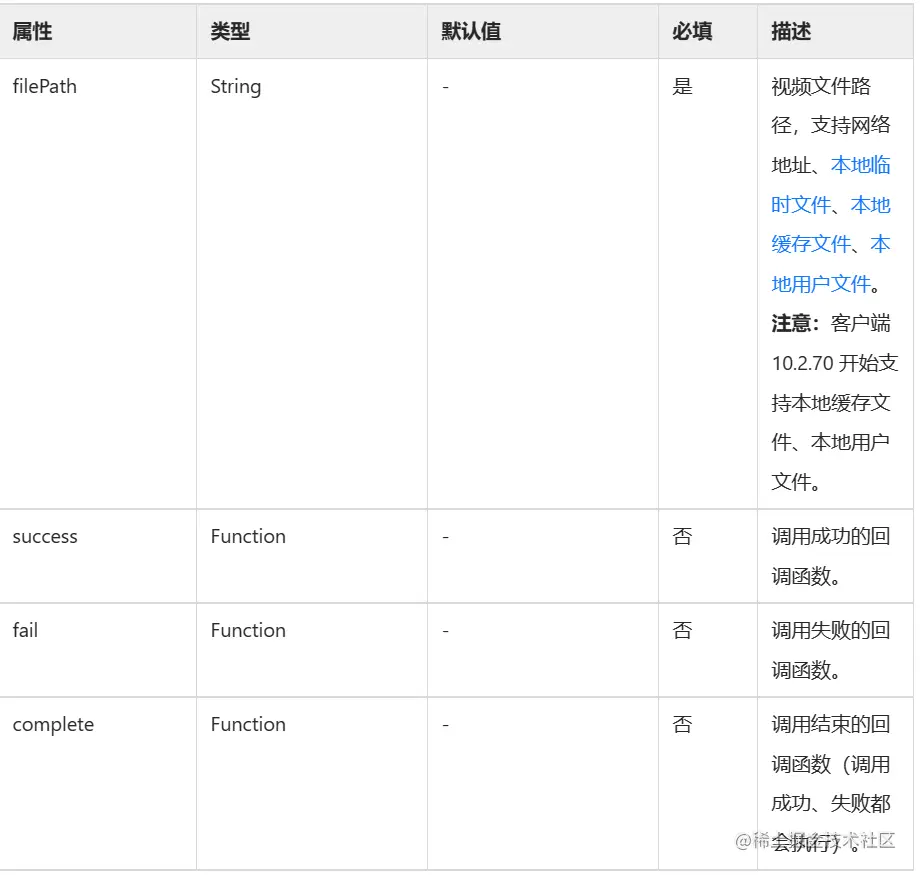Click Function in the fail row
Image resolution: width=920 pixels, height=875 pixels.
point(248,630)
